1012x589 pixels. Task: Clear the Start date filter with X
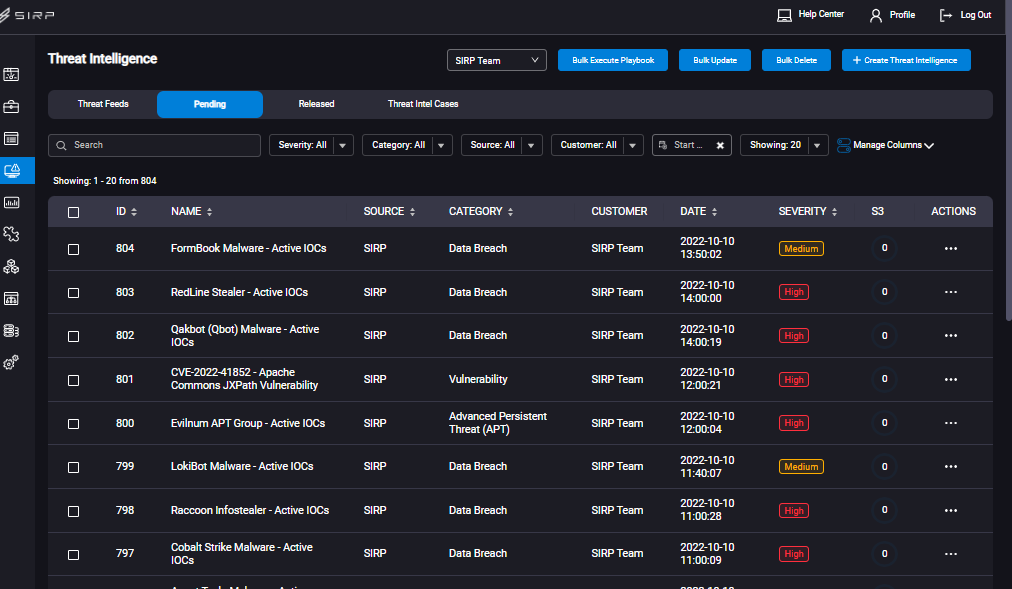(720, 145)
